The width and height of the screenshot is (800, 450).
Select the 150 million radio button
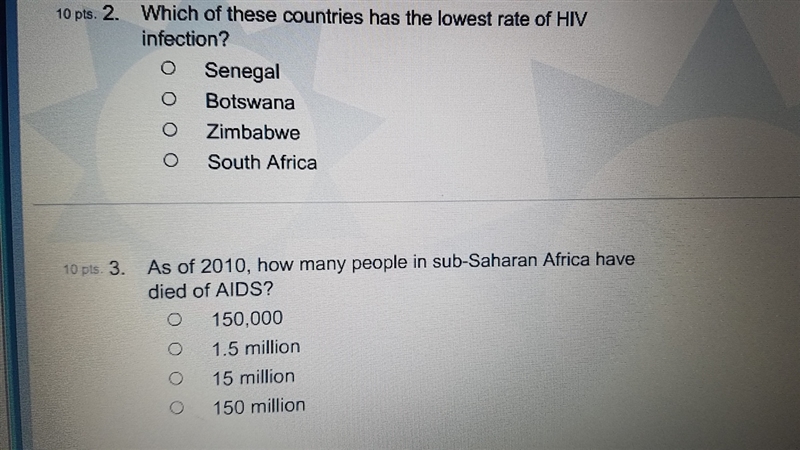coord(177,408)
